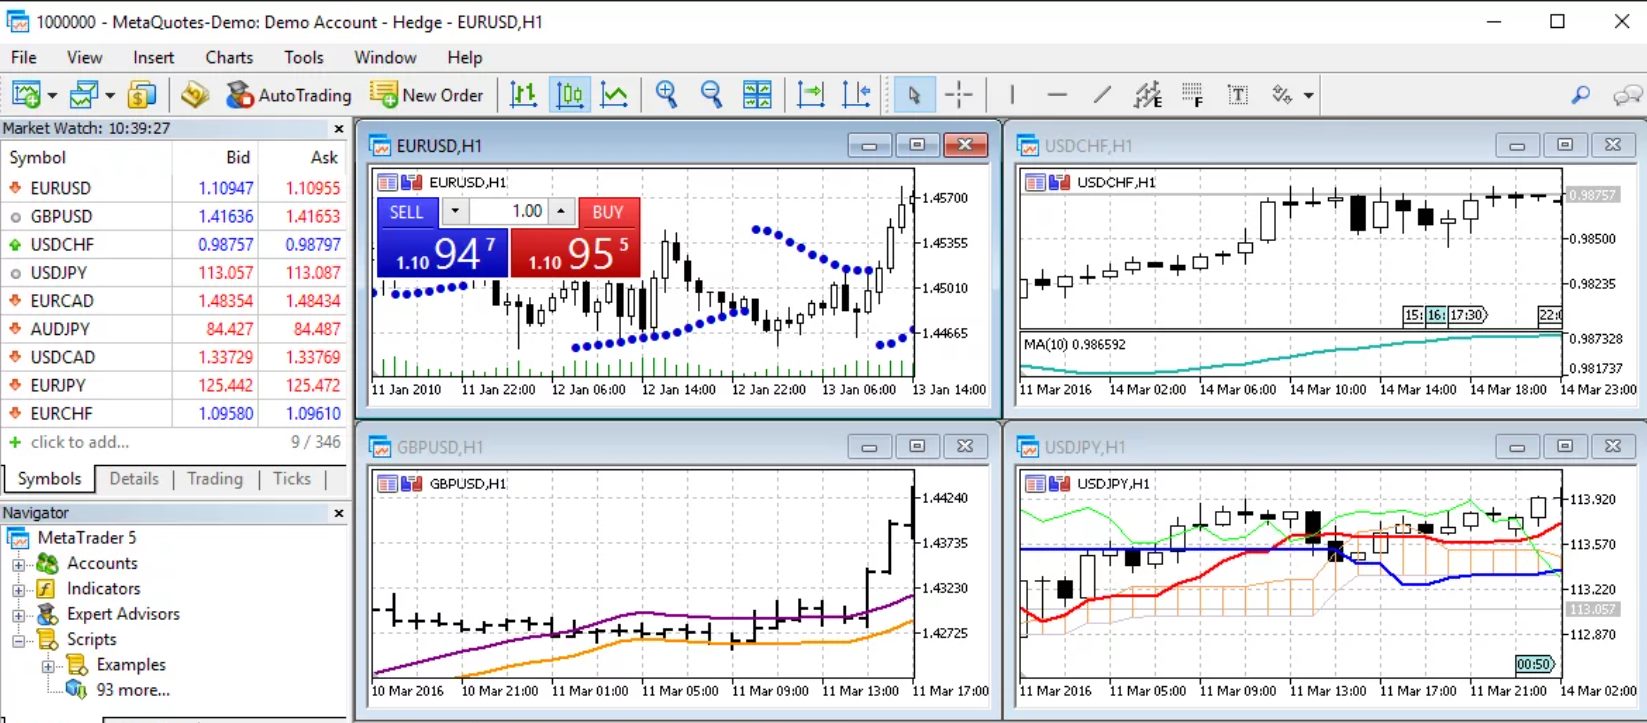Expand the Profiles dropdown arrow

tap(110, 96)
